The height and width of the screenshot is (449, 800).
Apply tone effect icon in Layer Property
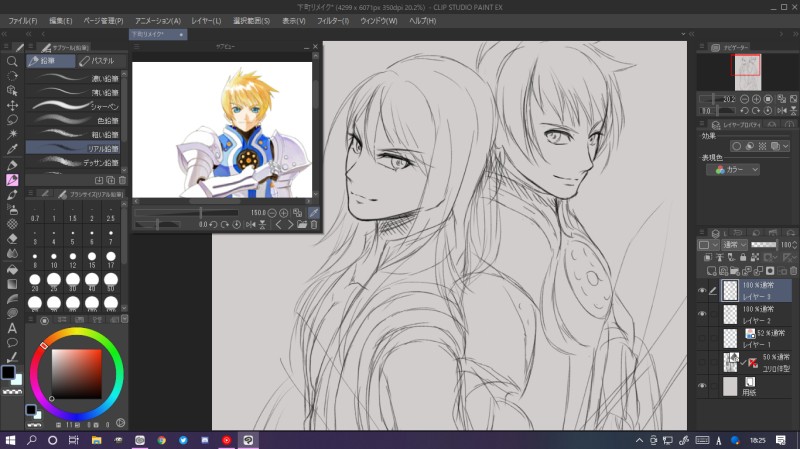[x=762, y=146]
